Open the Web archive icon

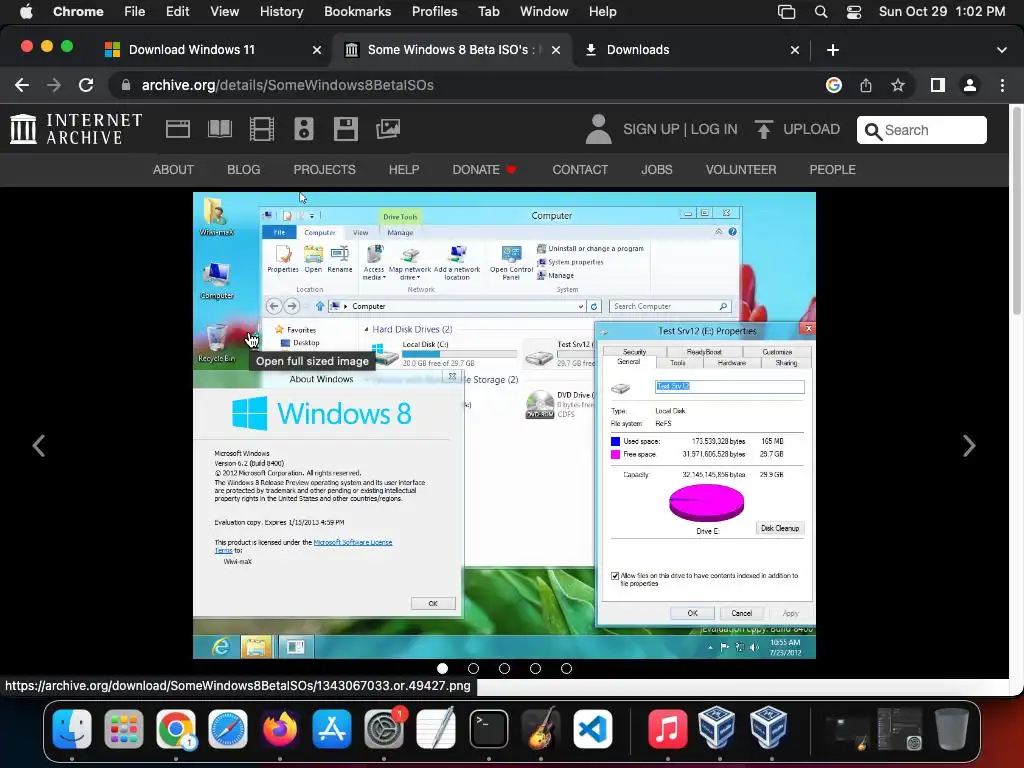178,129
